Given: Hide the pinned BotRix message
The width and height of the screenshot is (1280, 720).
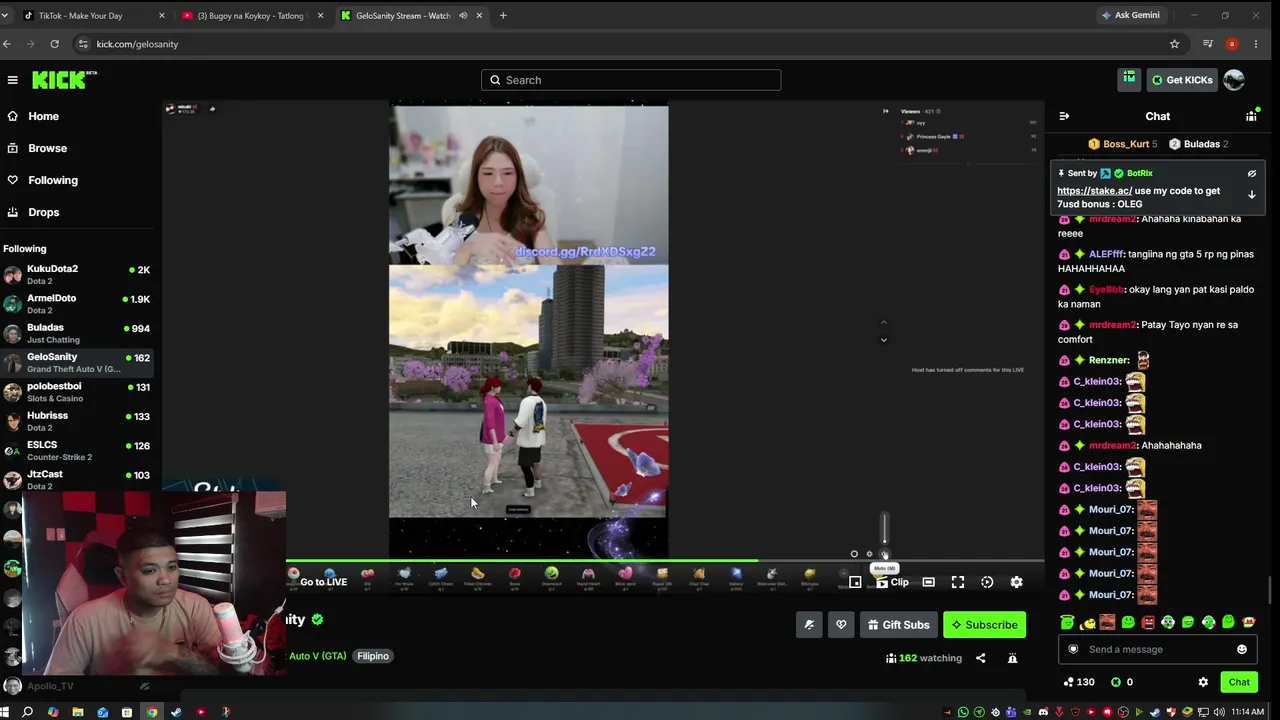Looking at the screenshot, I should click(x=1251, y=174).
